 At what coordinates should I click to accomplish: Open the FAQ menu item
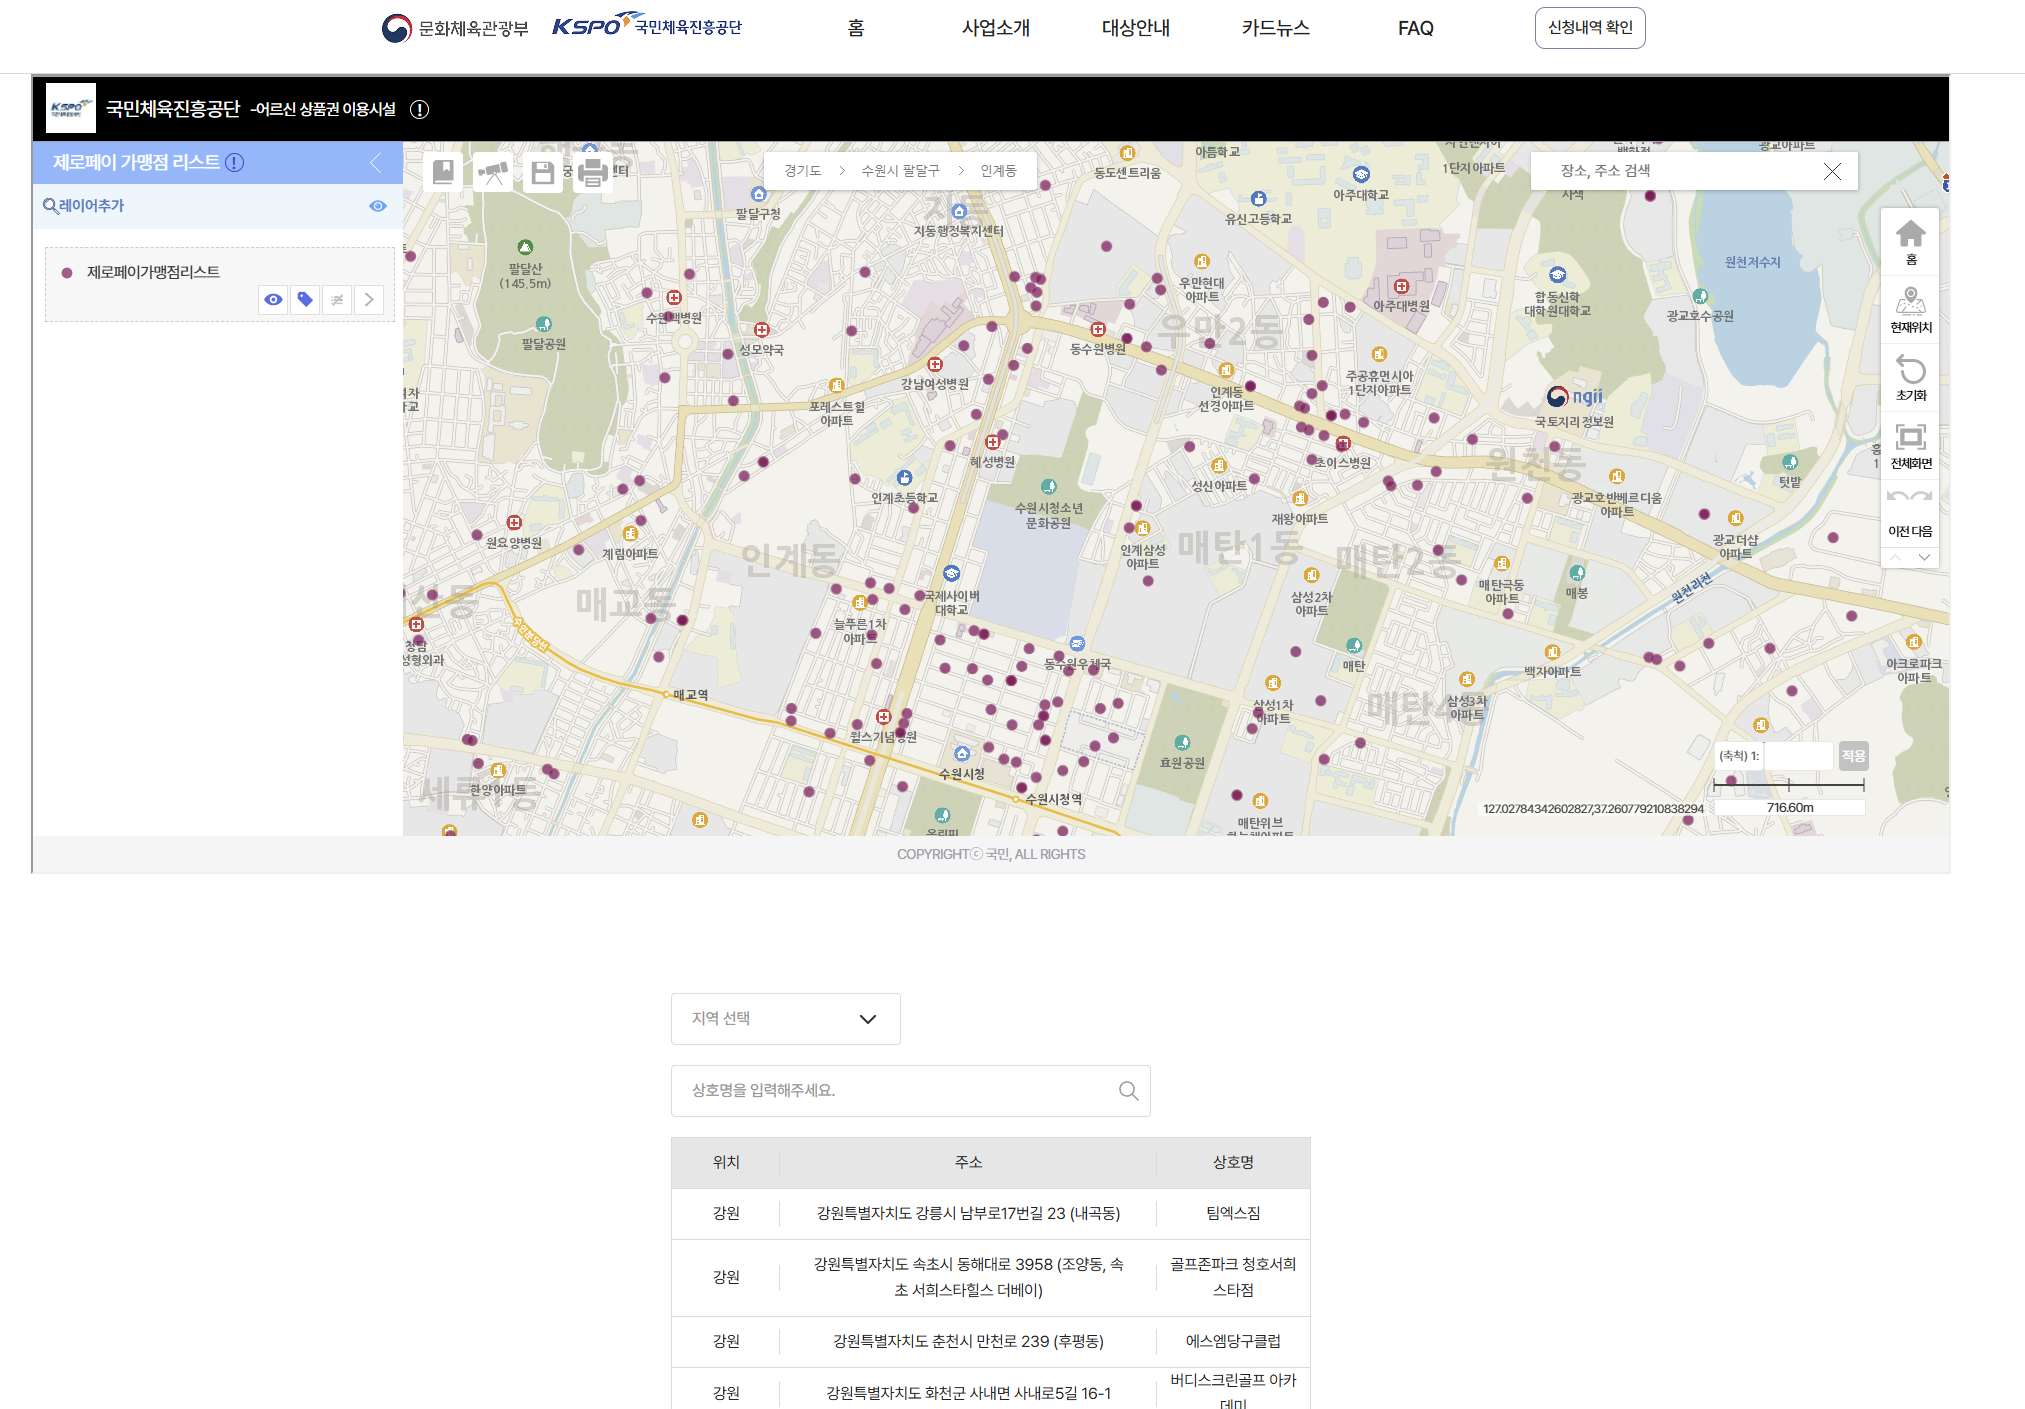pyautogui.click(x=1415, y=28)
